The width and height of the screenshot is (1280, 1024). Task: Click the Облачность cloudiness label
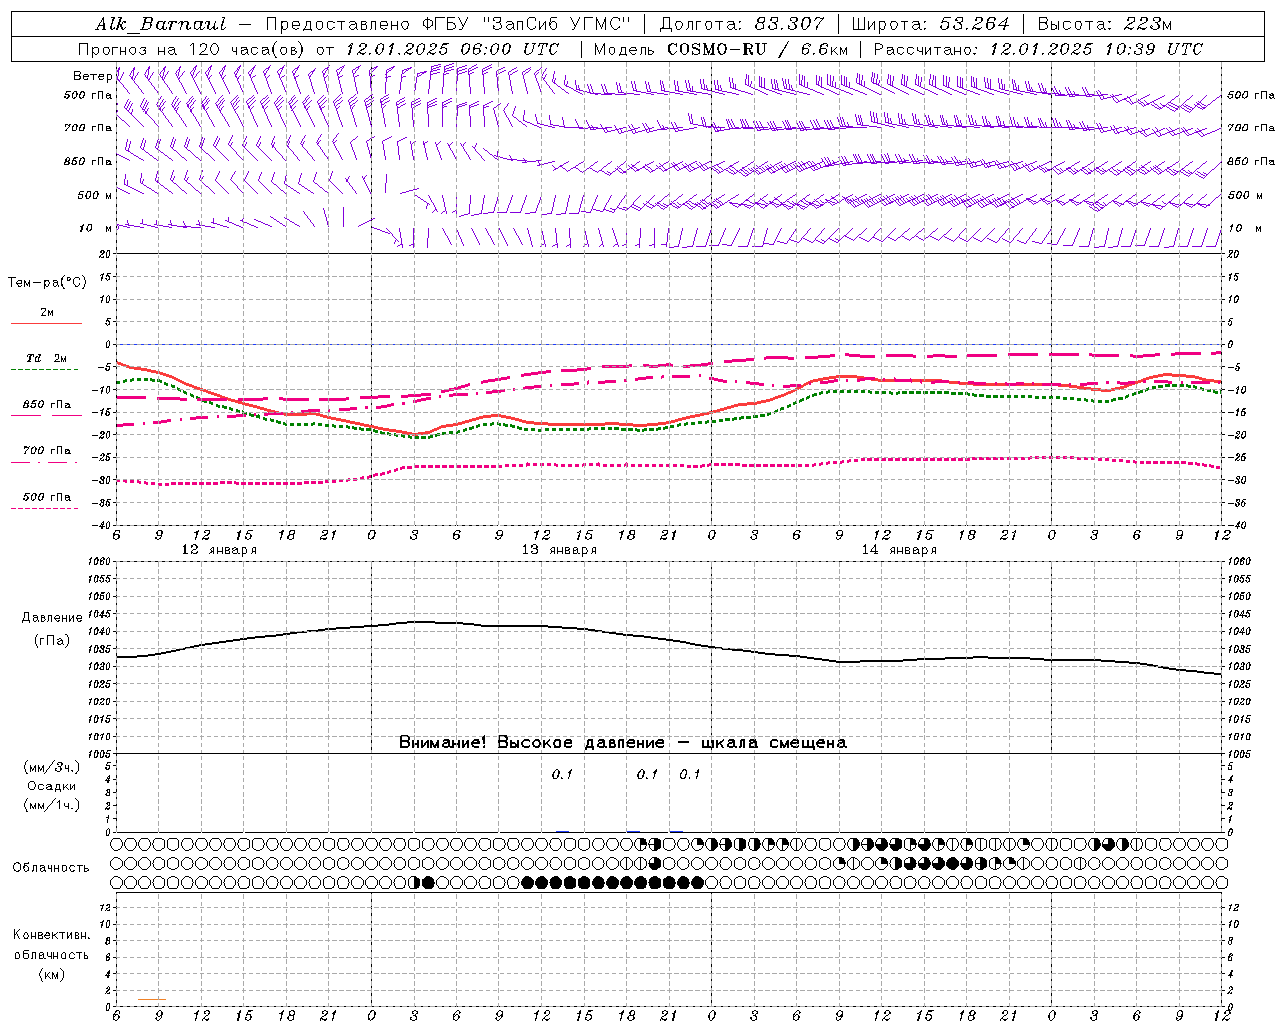(52, 868)
